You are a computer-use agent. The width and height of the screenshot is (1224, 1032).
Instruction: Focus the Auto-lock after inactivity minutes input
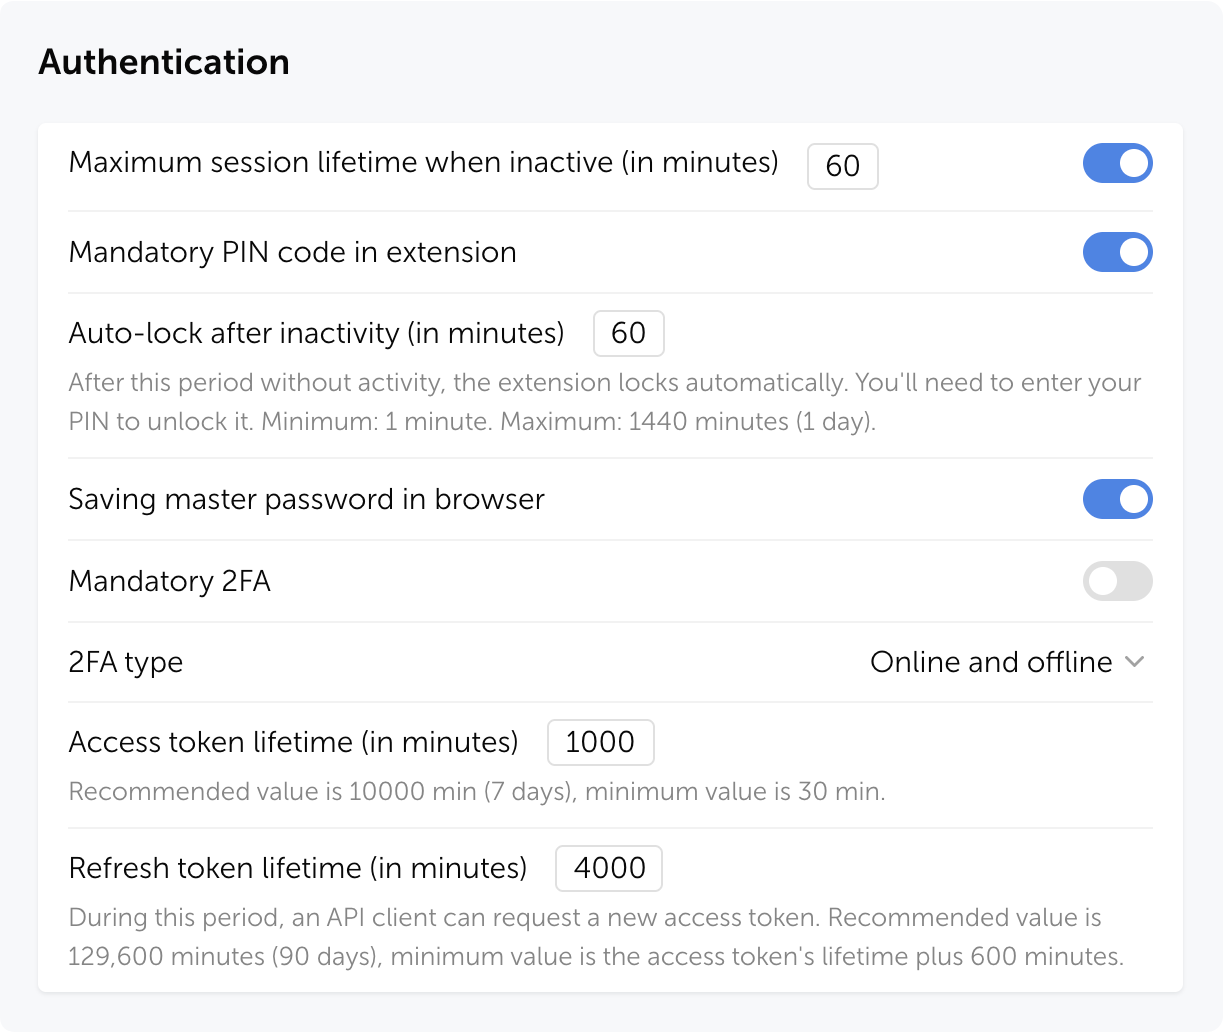pos(628,333)
